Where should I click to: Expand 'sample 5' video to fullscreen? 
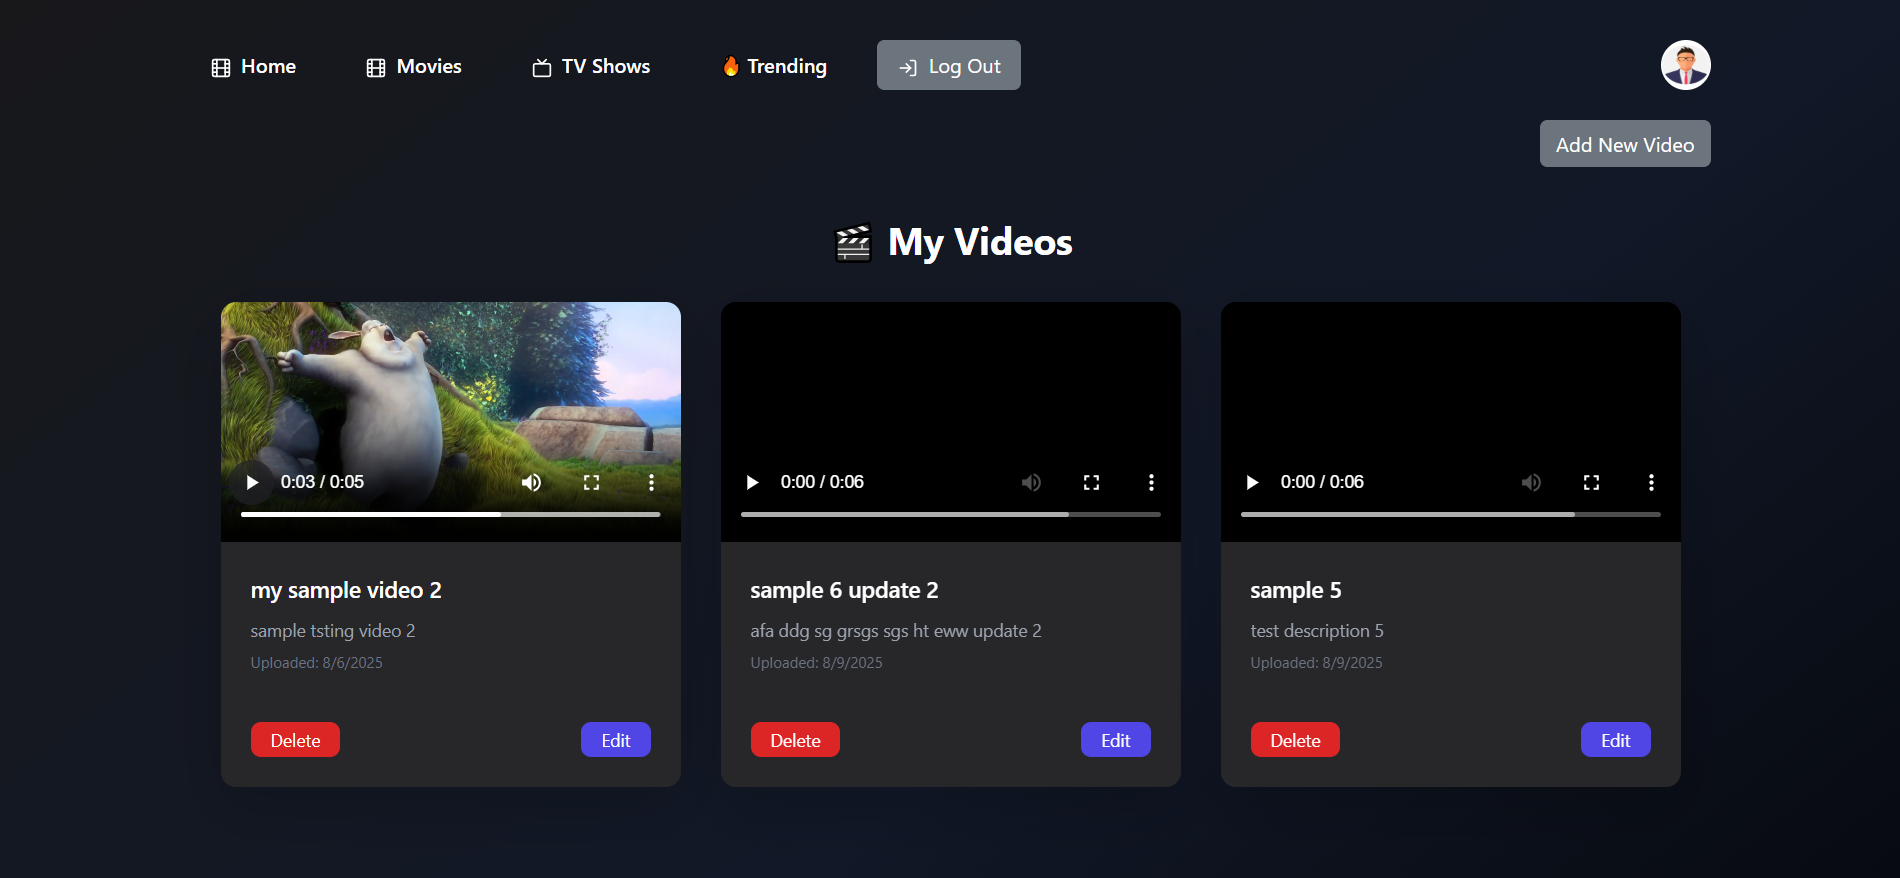1591,482
